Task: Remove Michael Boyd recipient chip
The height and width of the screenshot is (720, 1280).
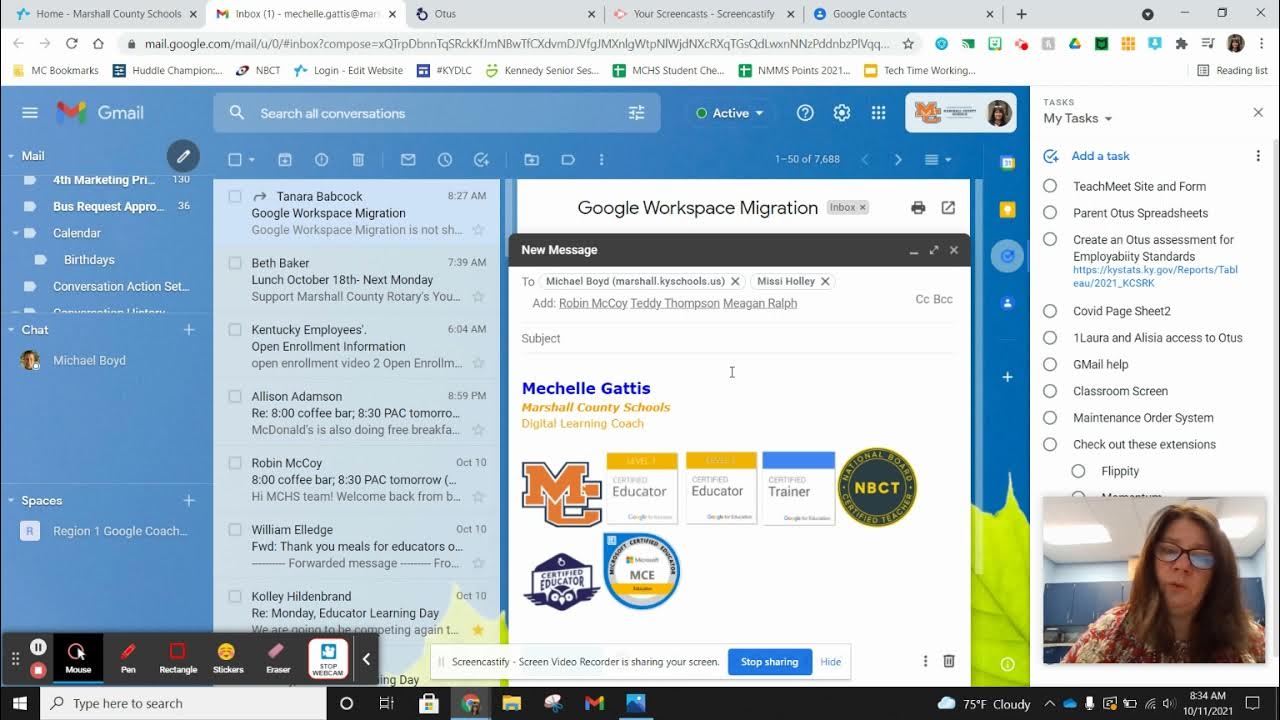Action: (x=735, y=281)
